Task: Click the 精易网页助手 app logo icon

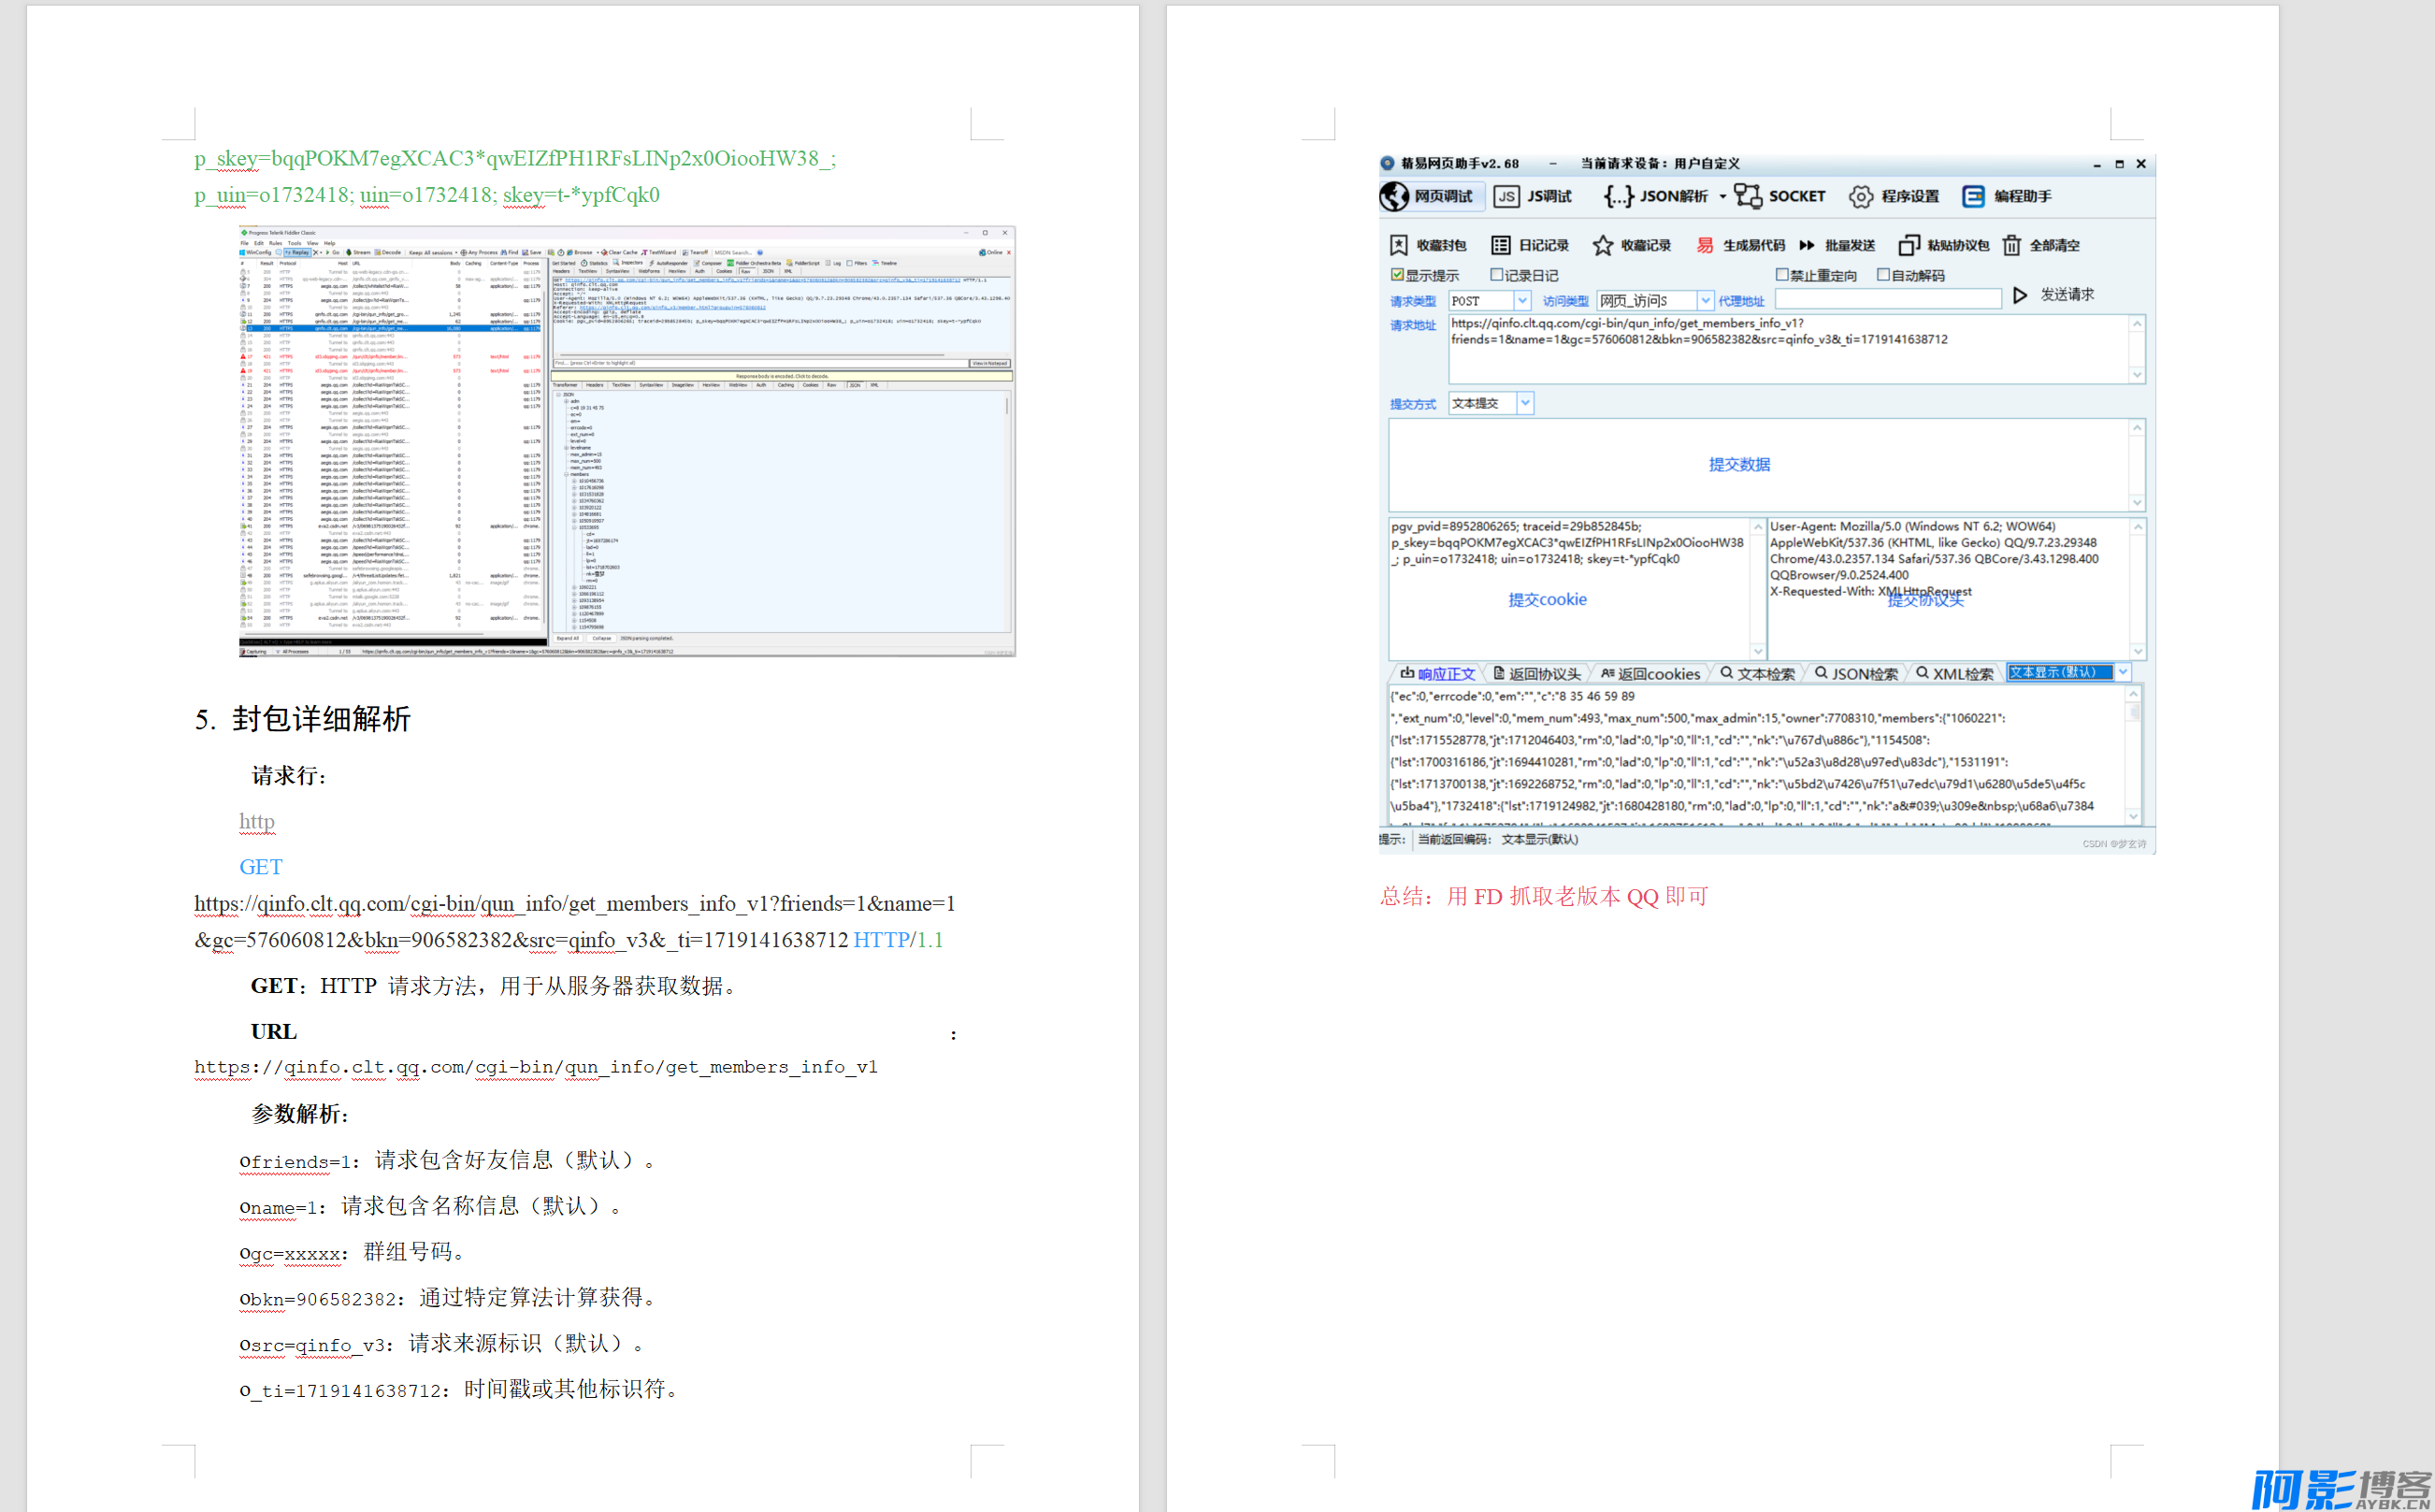Action: [x=1387, y=163]
